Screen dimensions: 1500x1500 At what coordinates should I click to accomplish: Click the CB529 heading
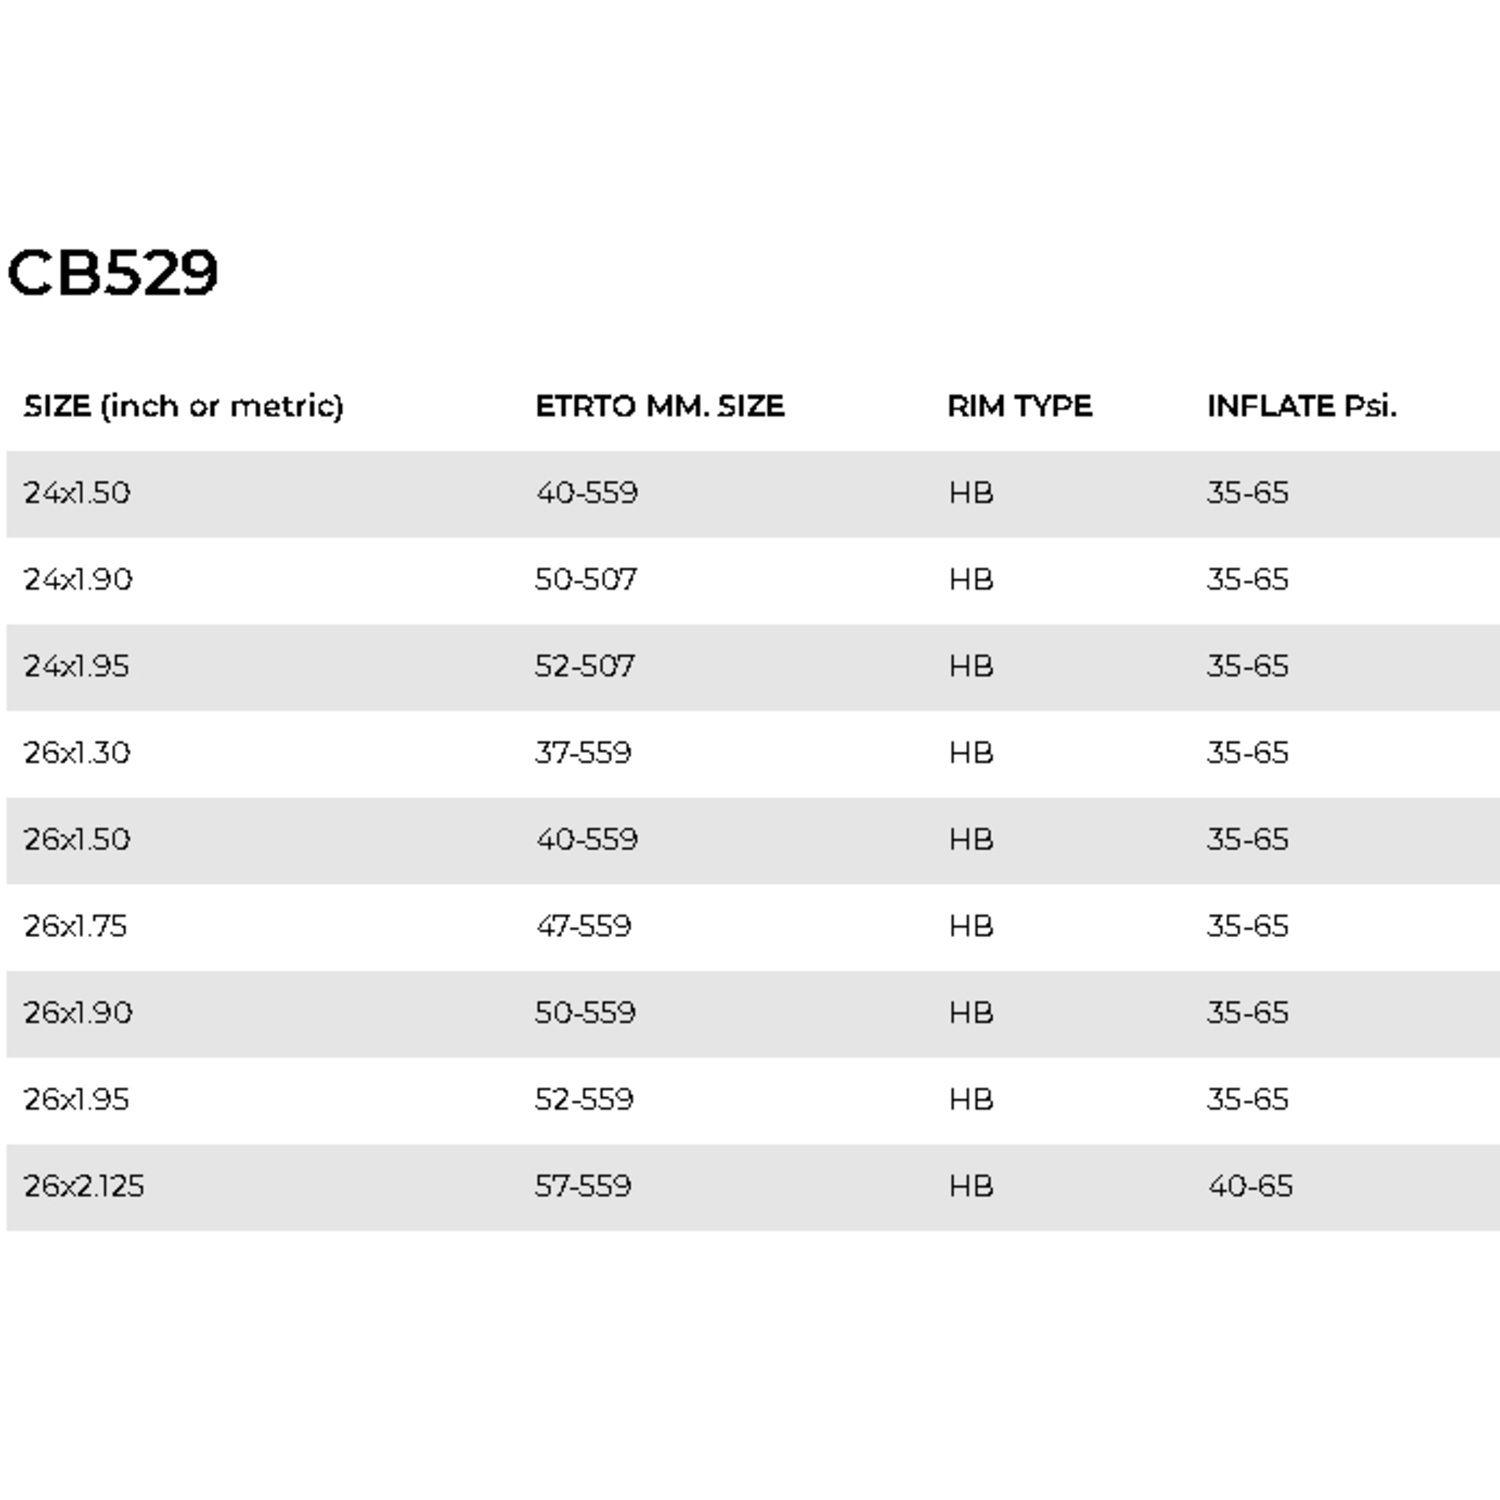113,272
